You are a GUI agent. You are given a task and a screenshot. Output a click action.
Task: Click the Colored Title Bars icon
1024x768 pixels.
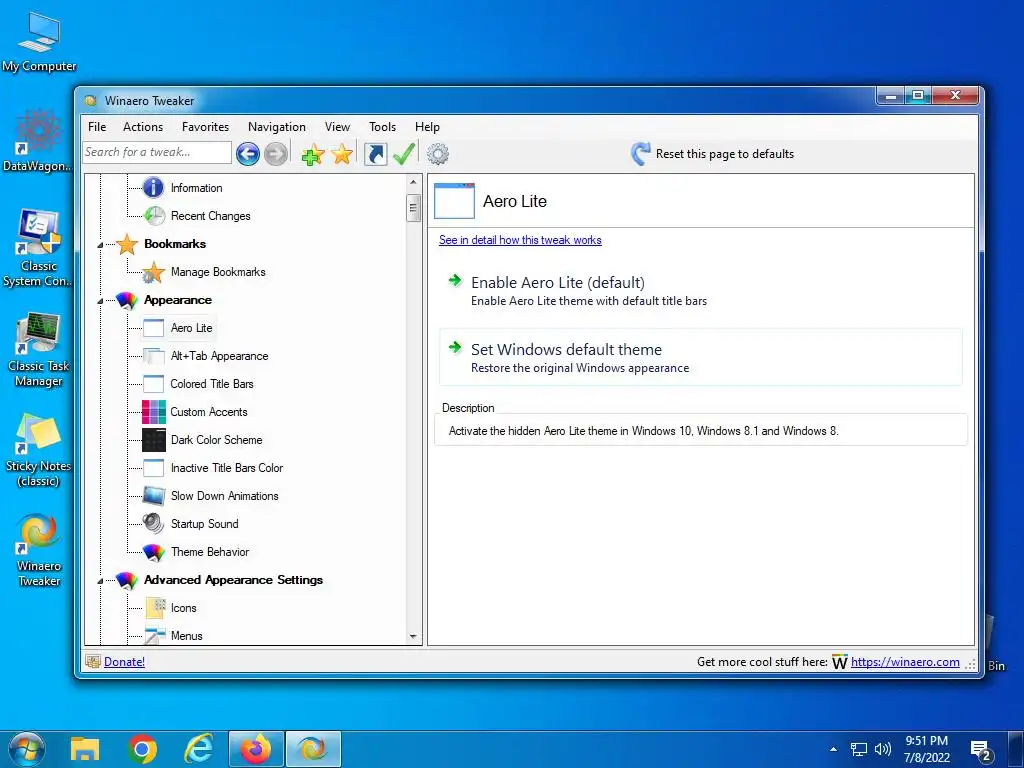click(x=153, y=384)
